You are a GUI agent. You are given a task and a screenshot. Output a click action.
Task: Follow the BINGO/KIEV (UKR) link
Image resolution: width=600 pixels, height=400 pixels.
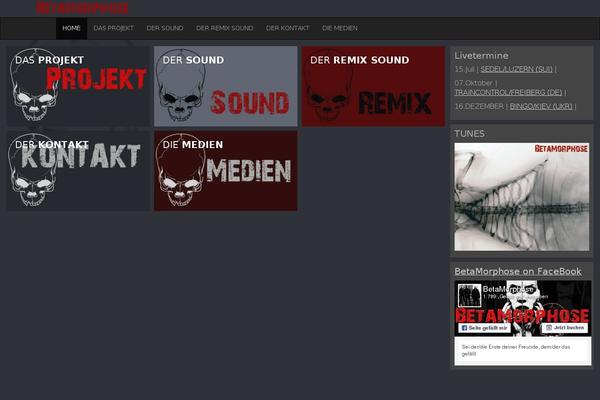[541, 106]
